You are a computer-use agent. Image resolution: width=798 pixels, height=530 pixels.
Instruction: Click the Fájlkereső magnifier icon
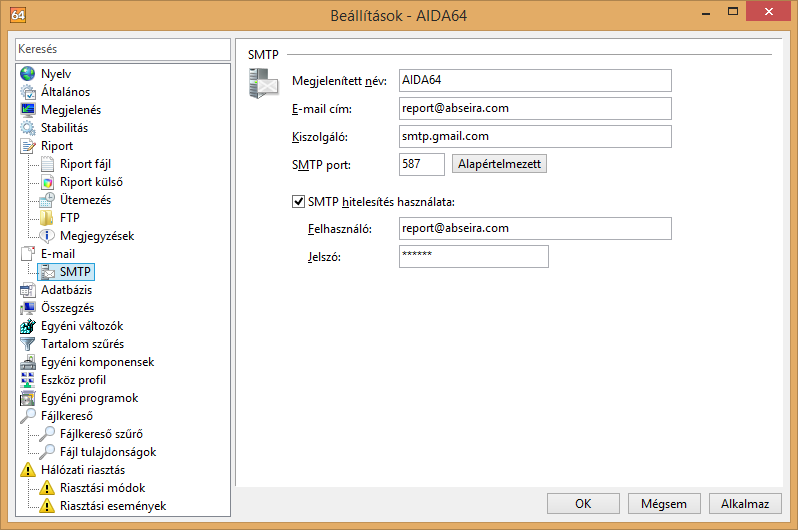(28, 416)
